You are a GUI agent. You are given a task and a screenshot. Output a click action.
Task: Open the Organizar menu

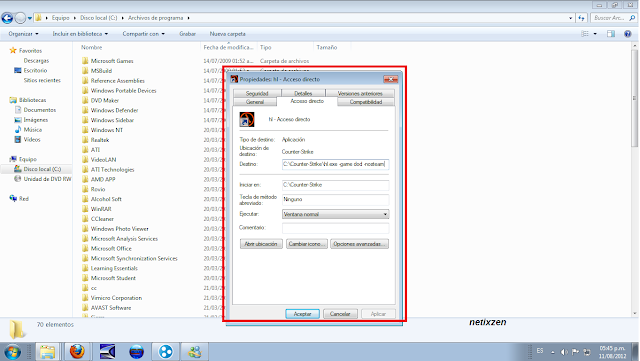point(23,34)
